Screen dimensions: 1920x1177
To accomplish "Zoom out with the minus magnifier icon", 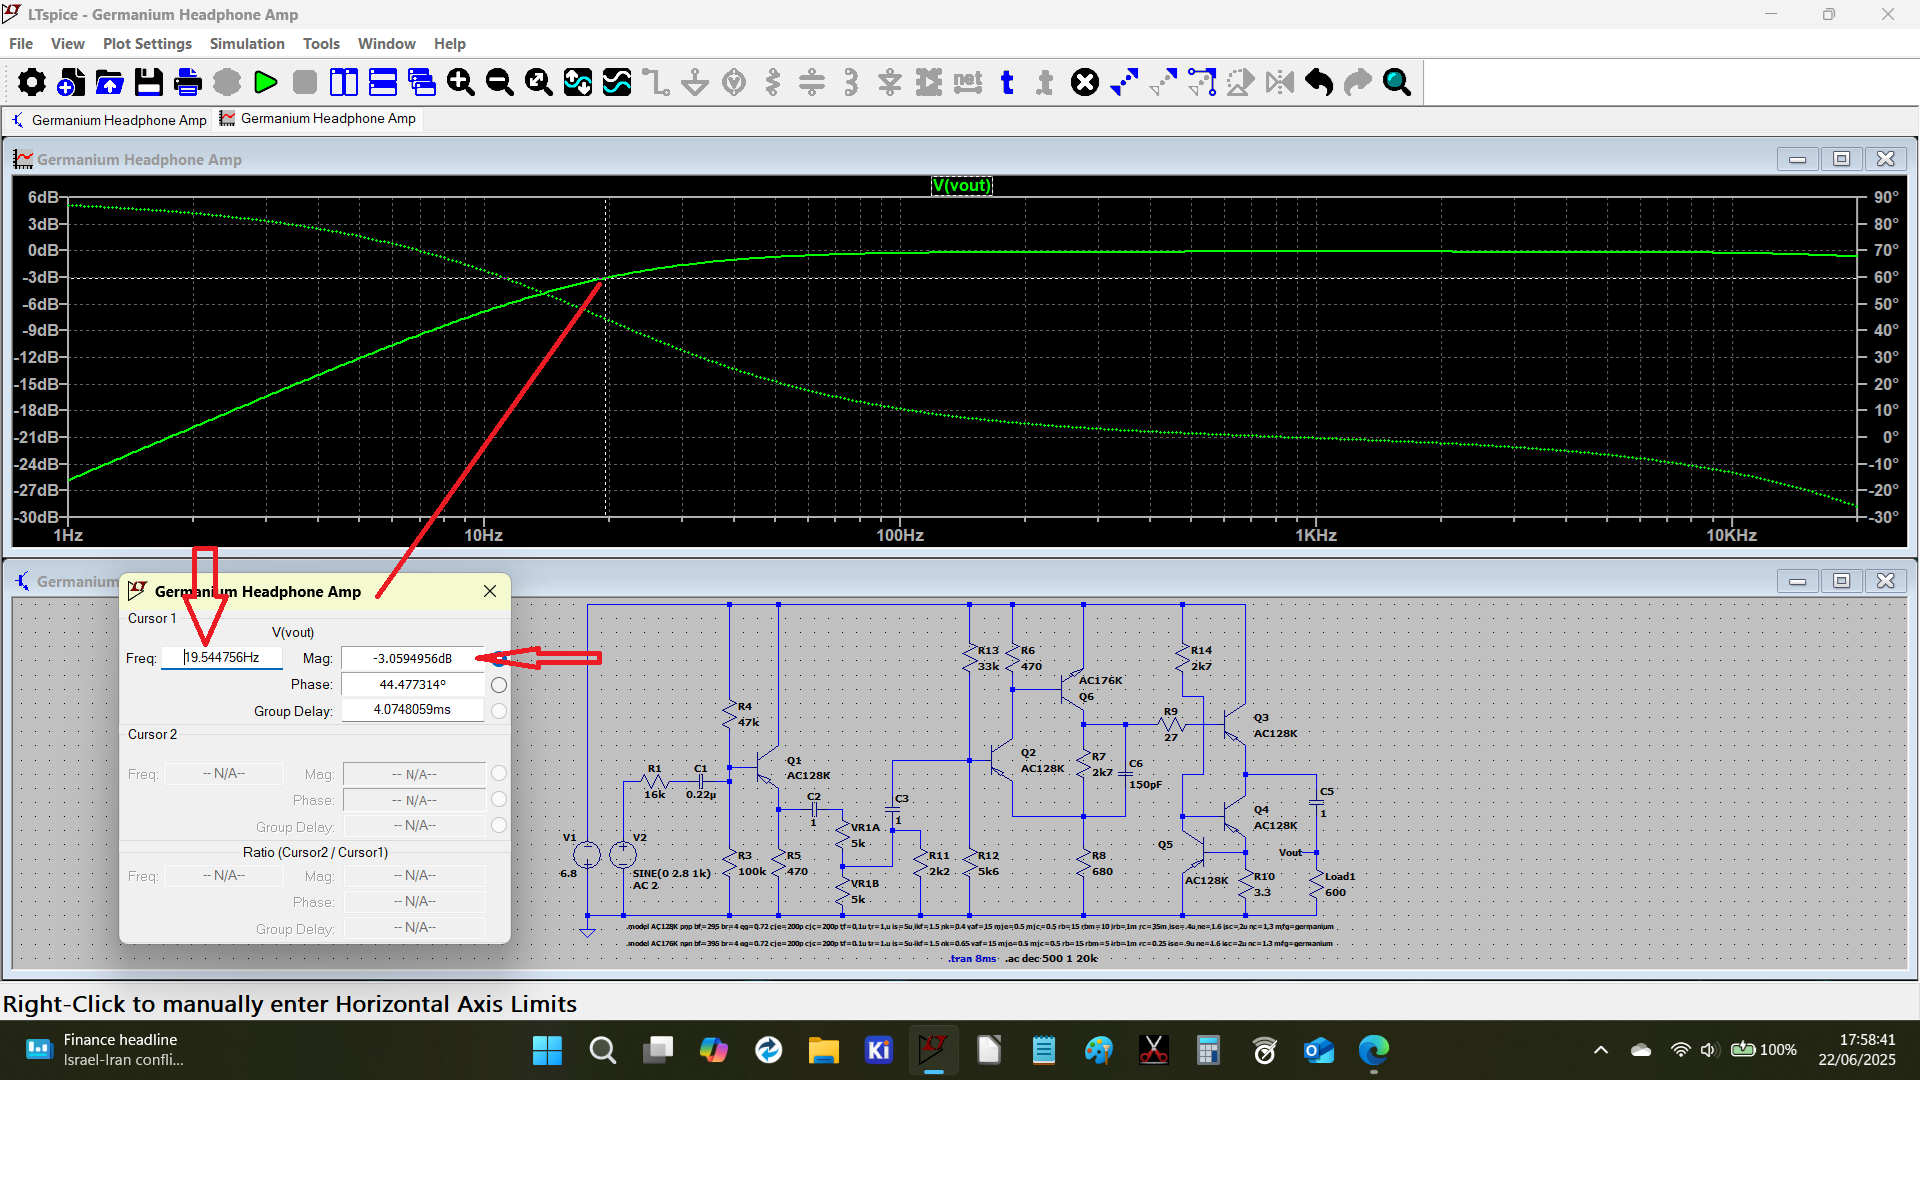I will point(500,82).
